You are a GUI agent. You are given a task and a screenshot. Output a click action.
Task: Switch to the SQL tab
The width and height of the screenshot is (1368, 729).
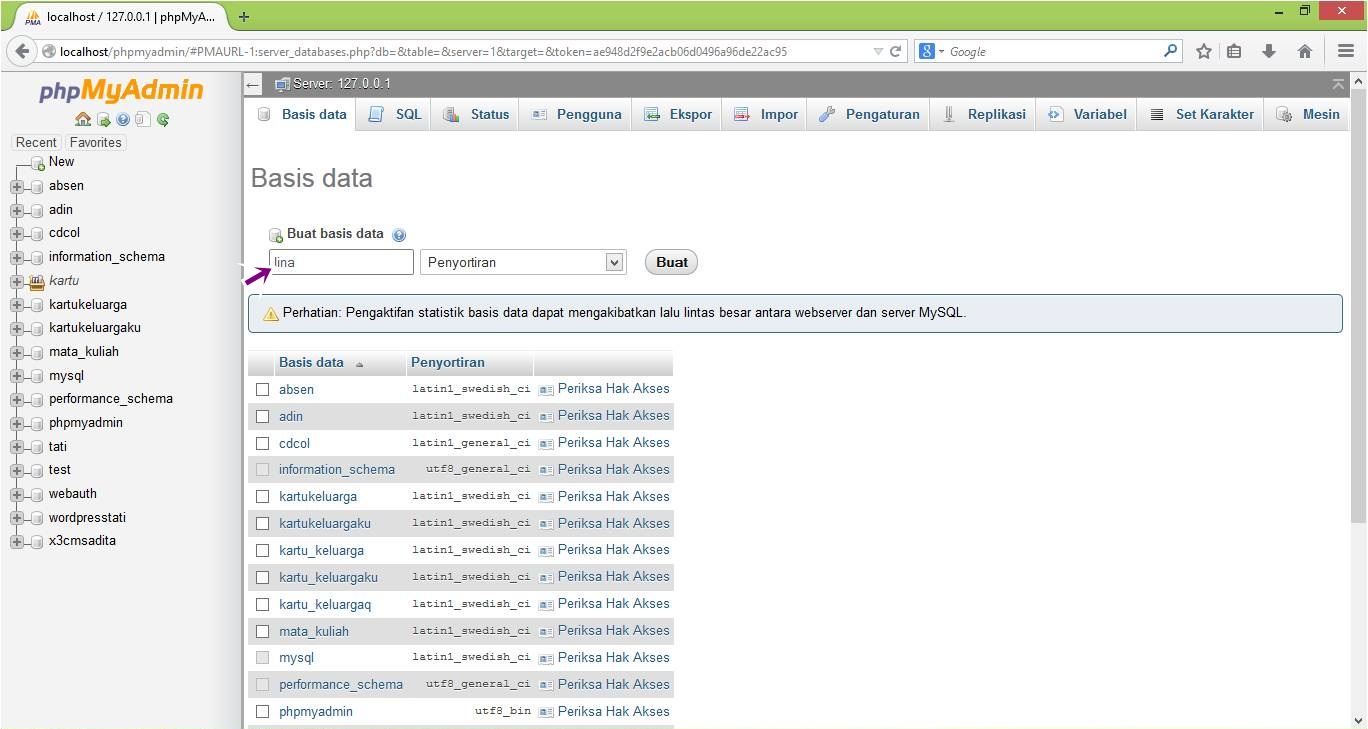[396, 114]
